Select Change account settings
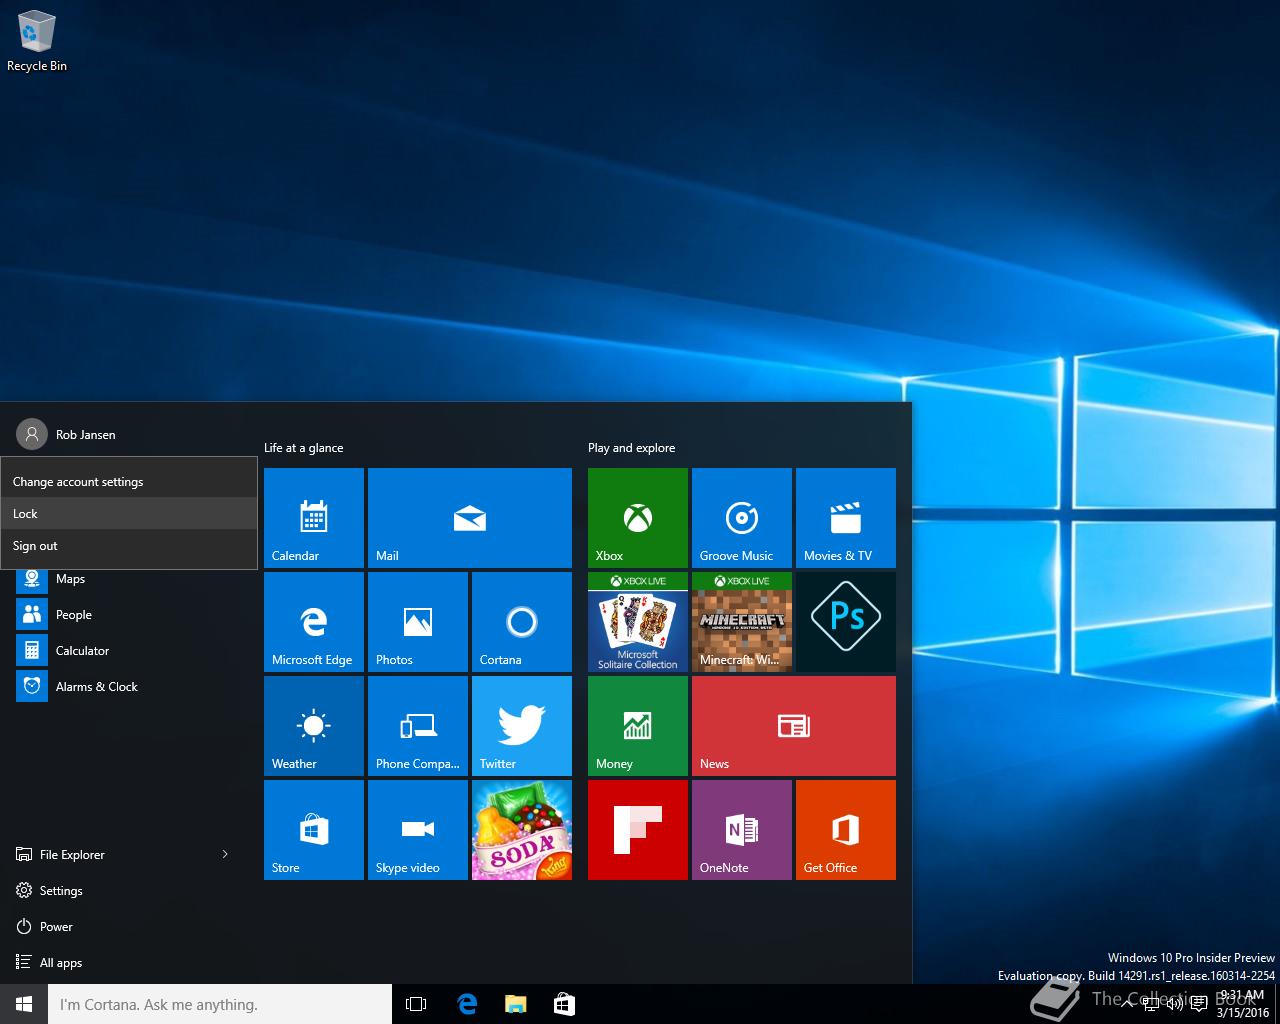 click(129, 482)
